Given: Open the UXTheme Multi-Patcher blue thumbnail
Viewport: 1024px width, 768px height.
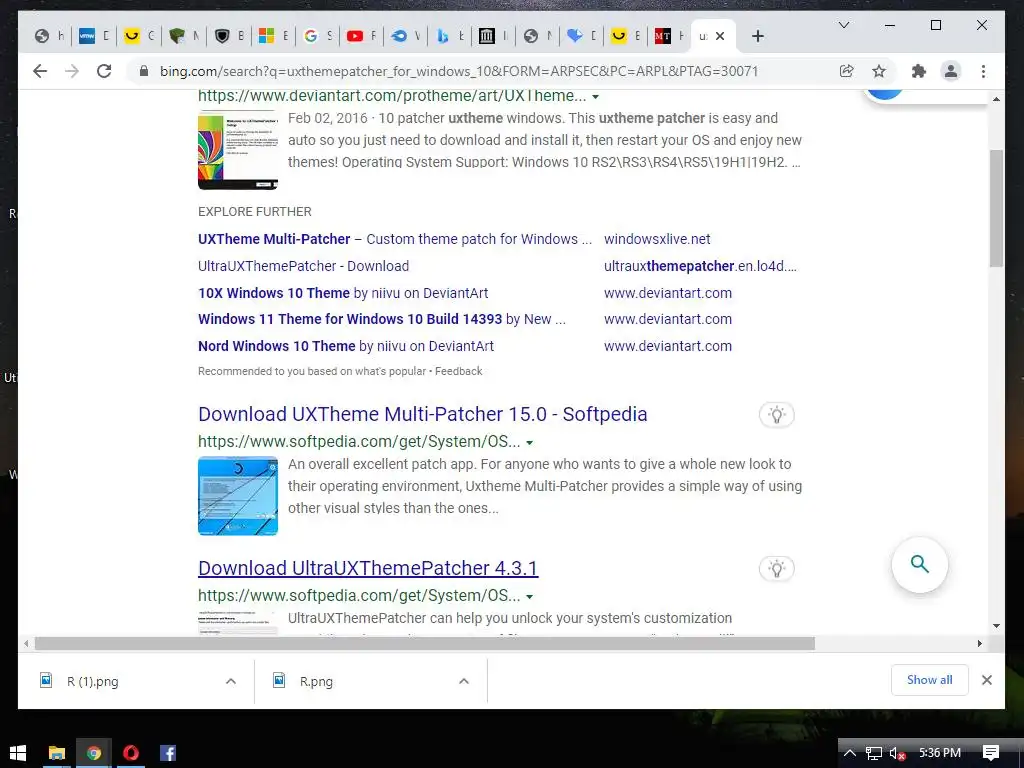Looking at the screenshot, I should click(238, 496).
